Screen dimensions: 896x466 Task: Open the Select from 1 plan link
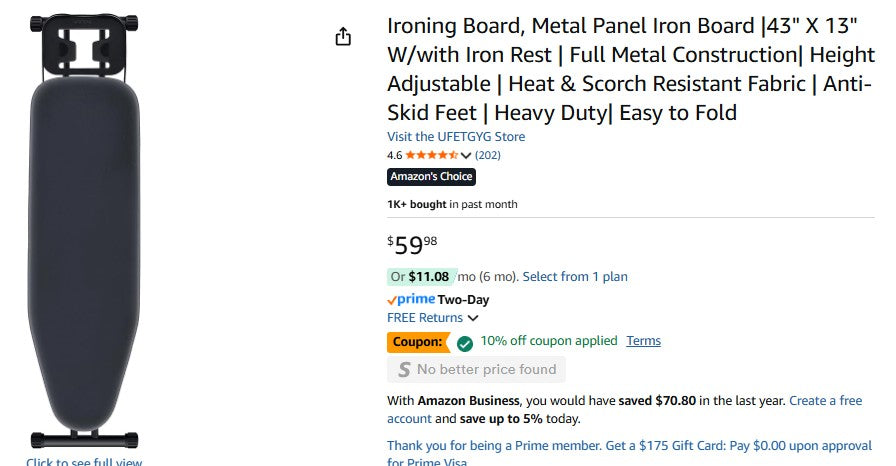575,277
